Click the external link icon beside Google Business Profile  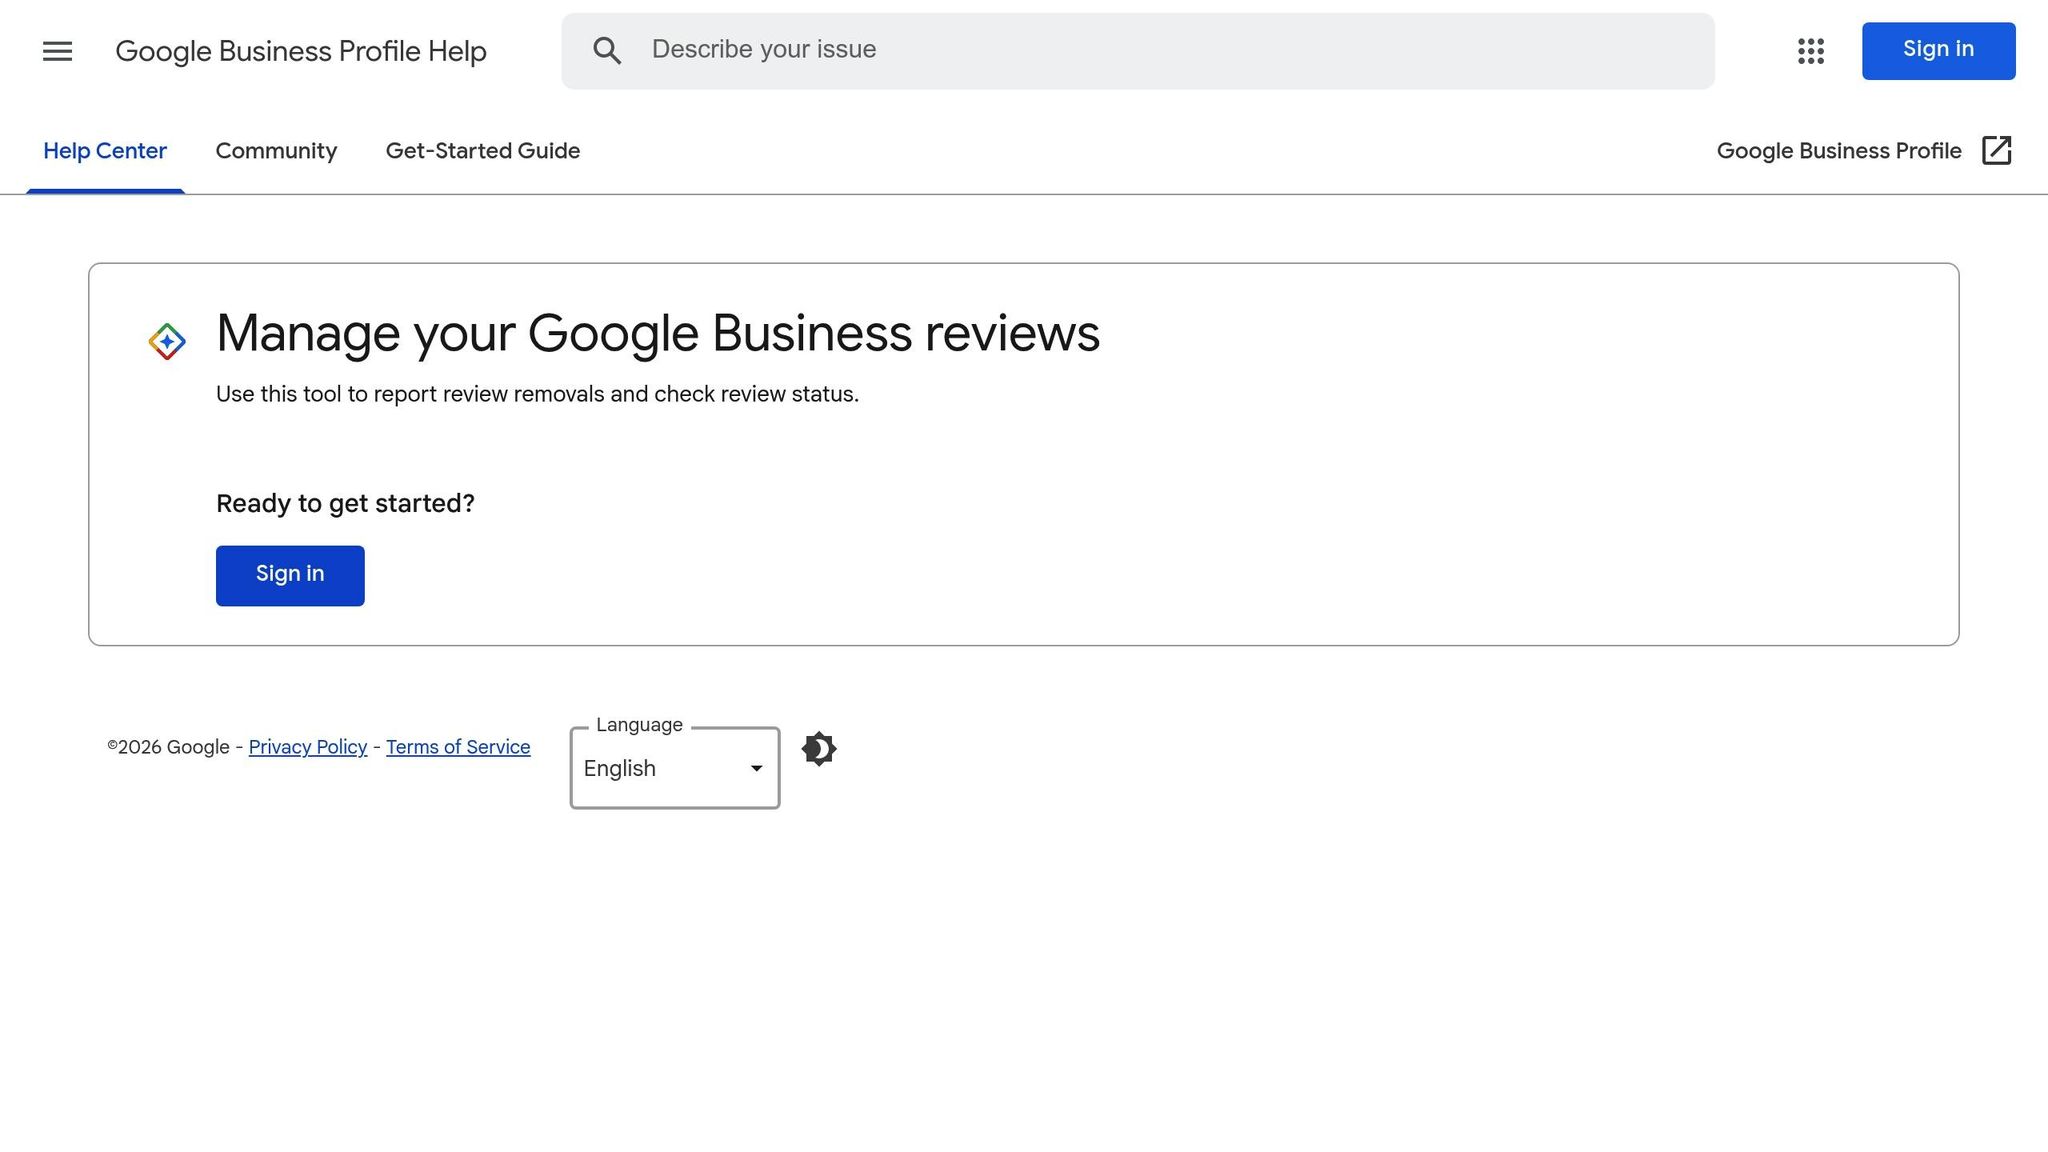[1996, 150]
